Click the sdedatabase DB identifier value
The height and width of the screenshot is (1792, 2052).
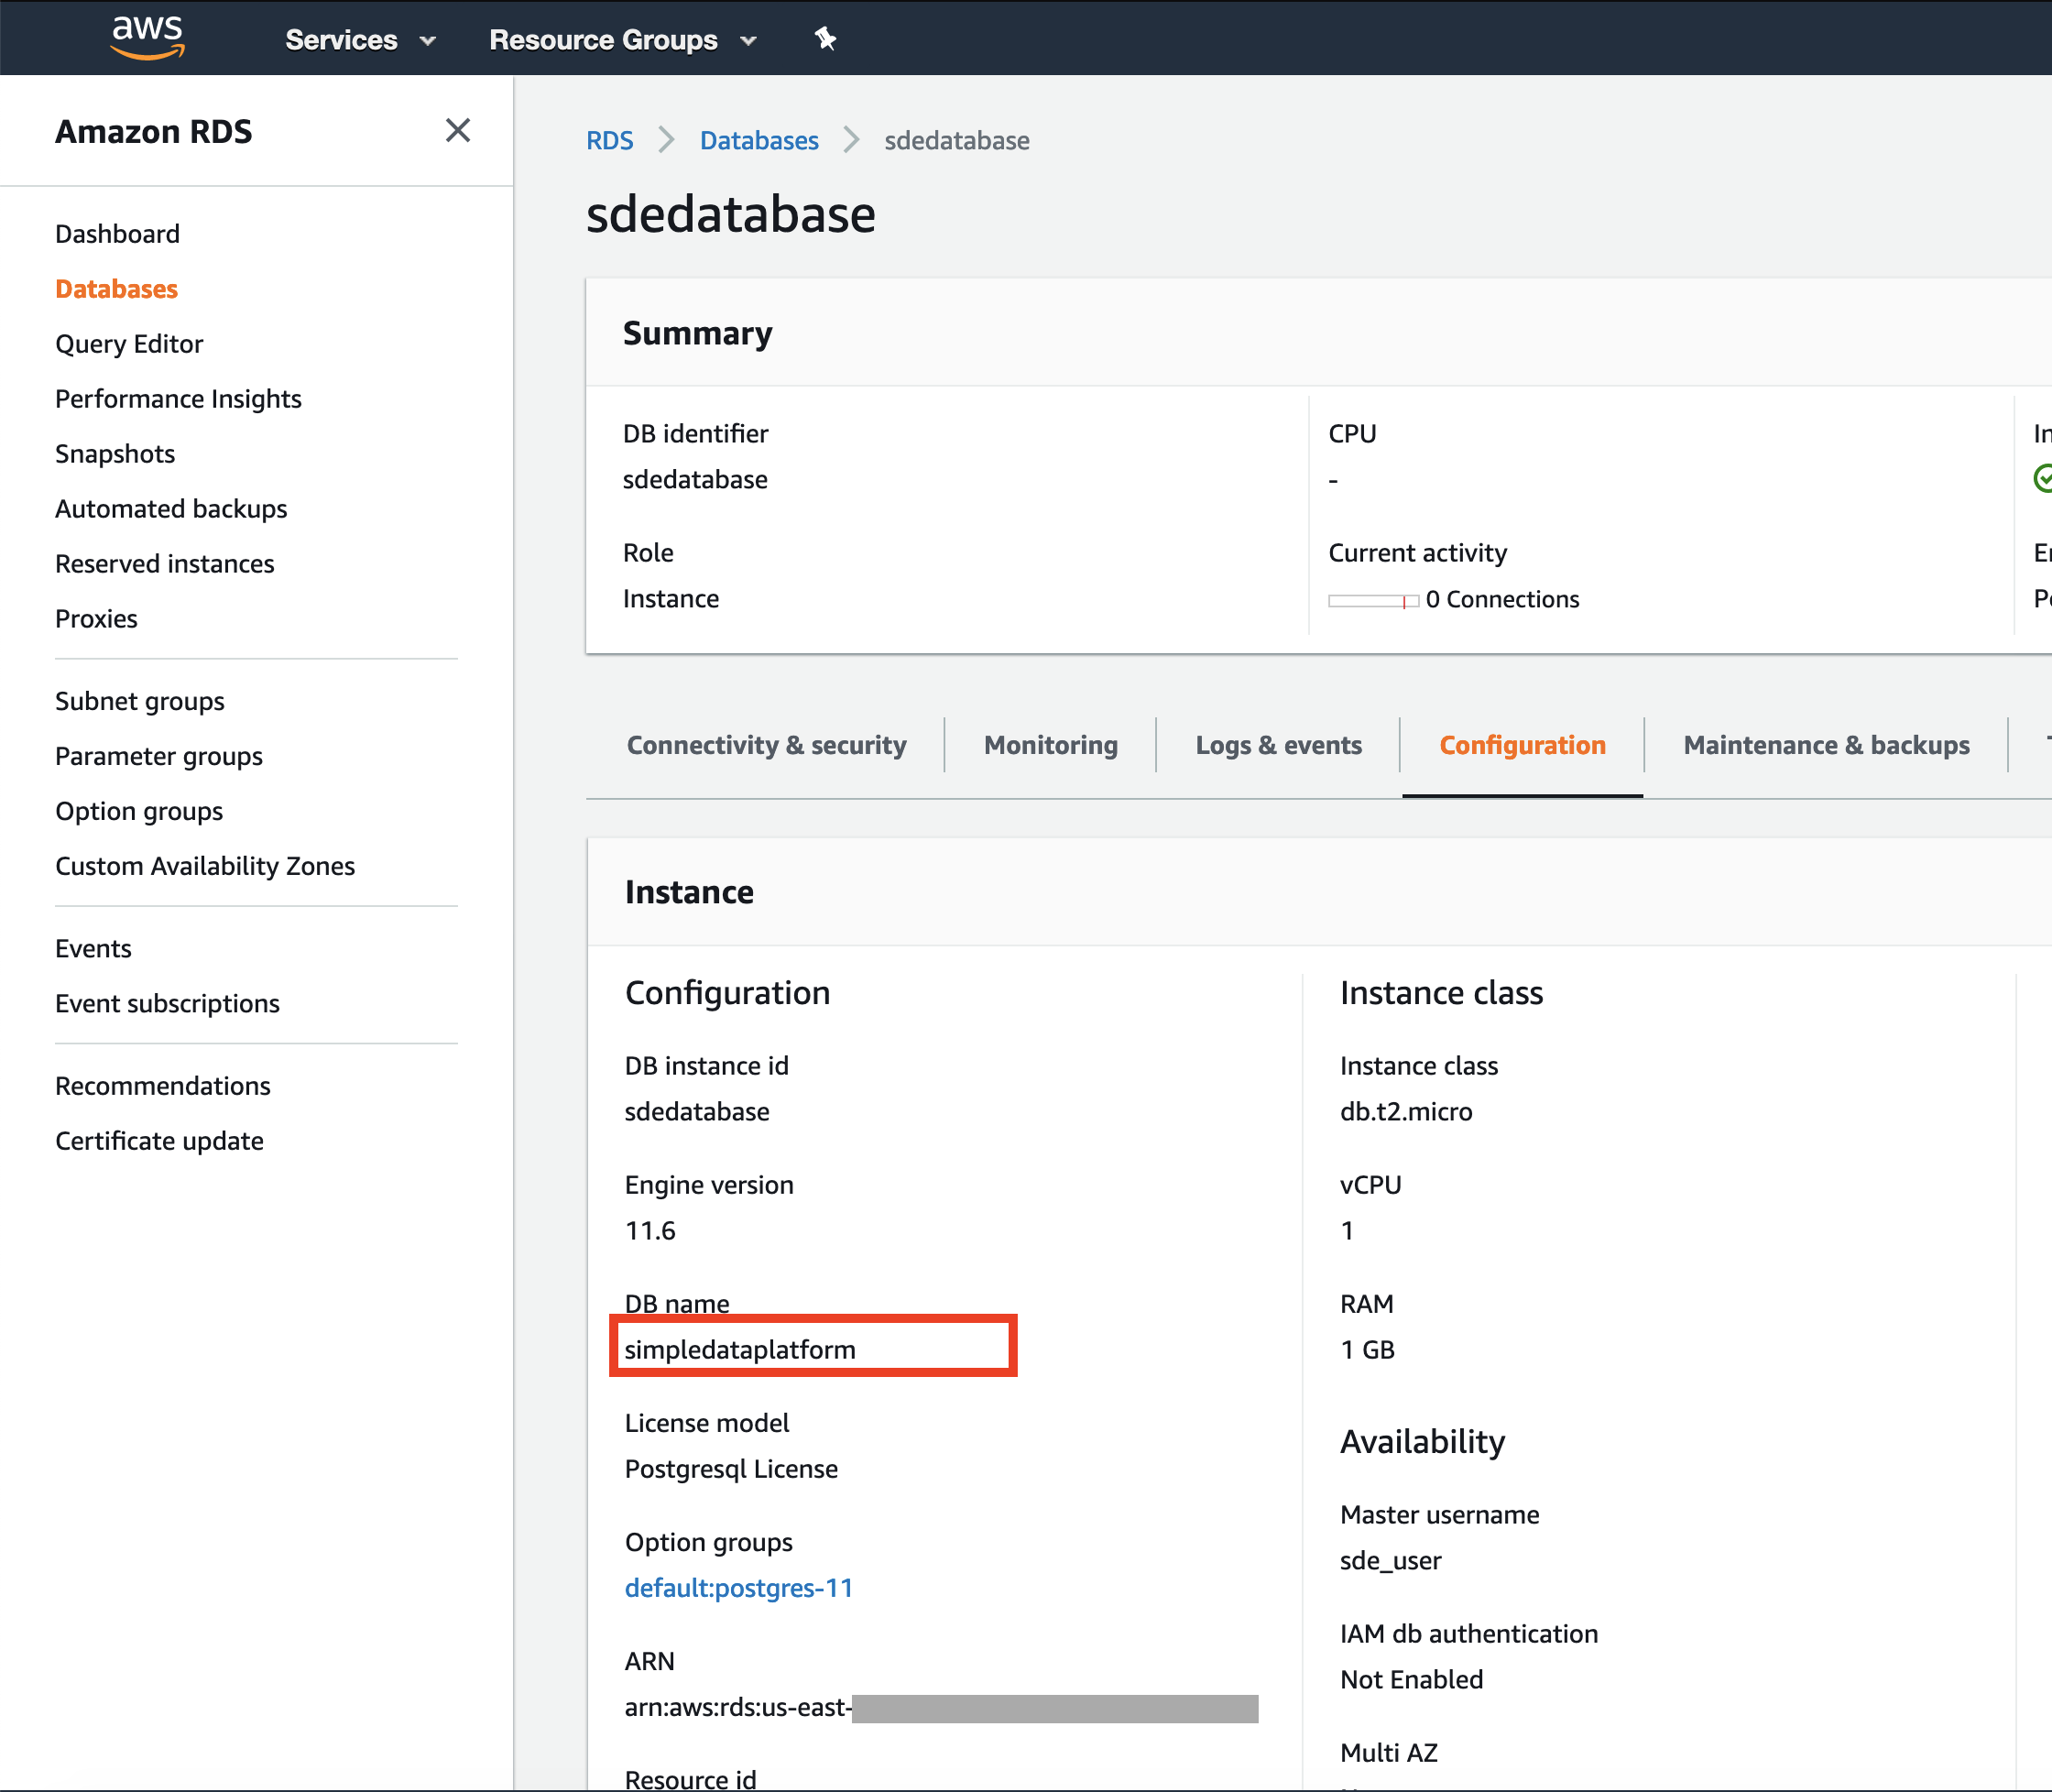pos(695,480)
